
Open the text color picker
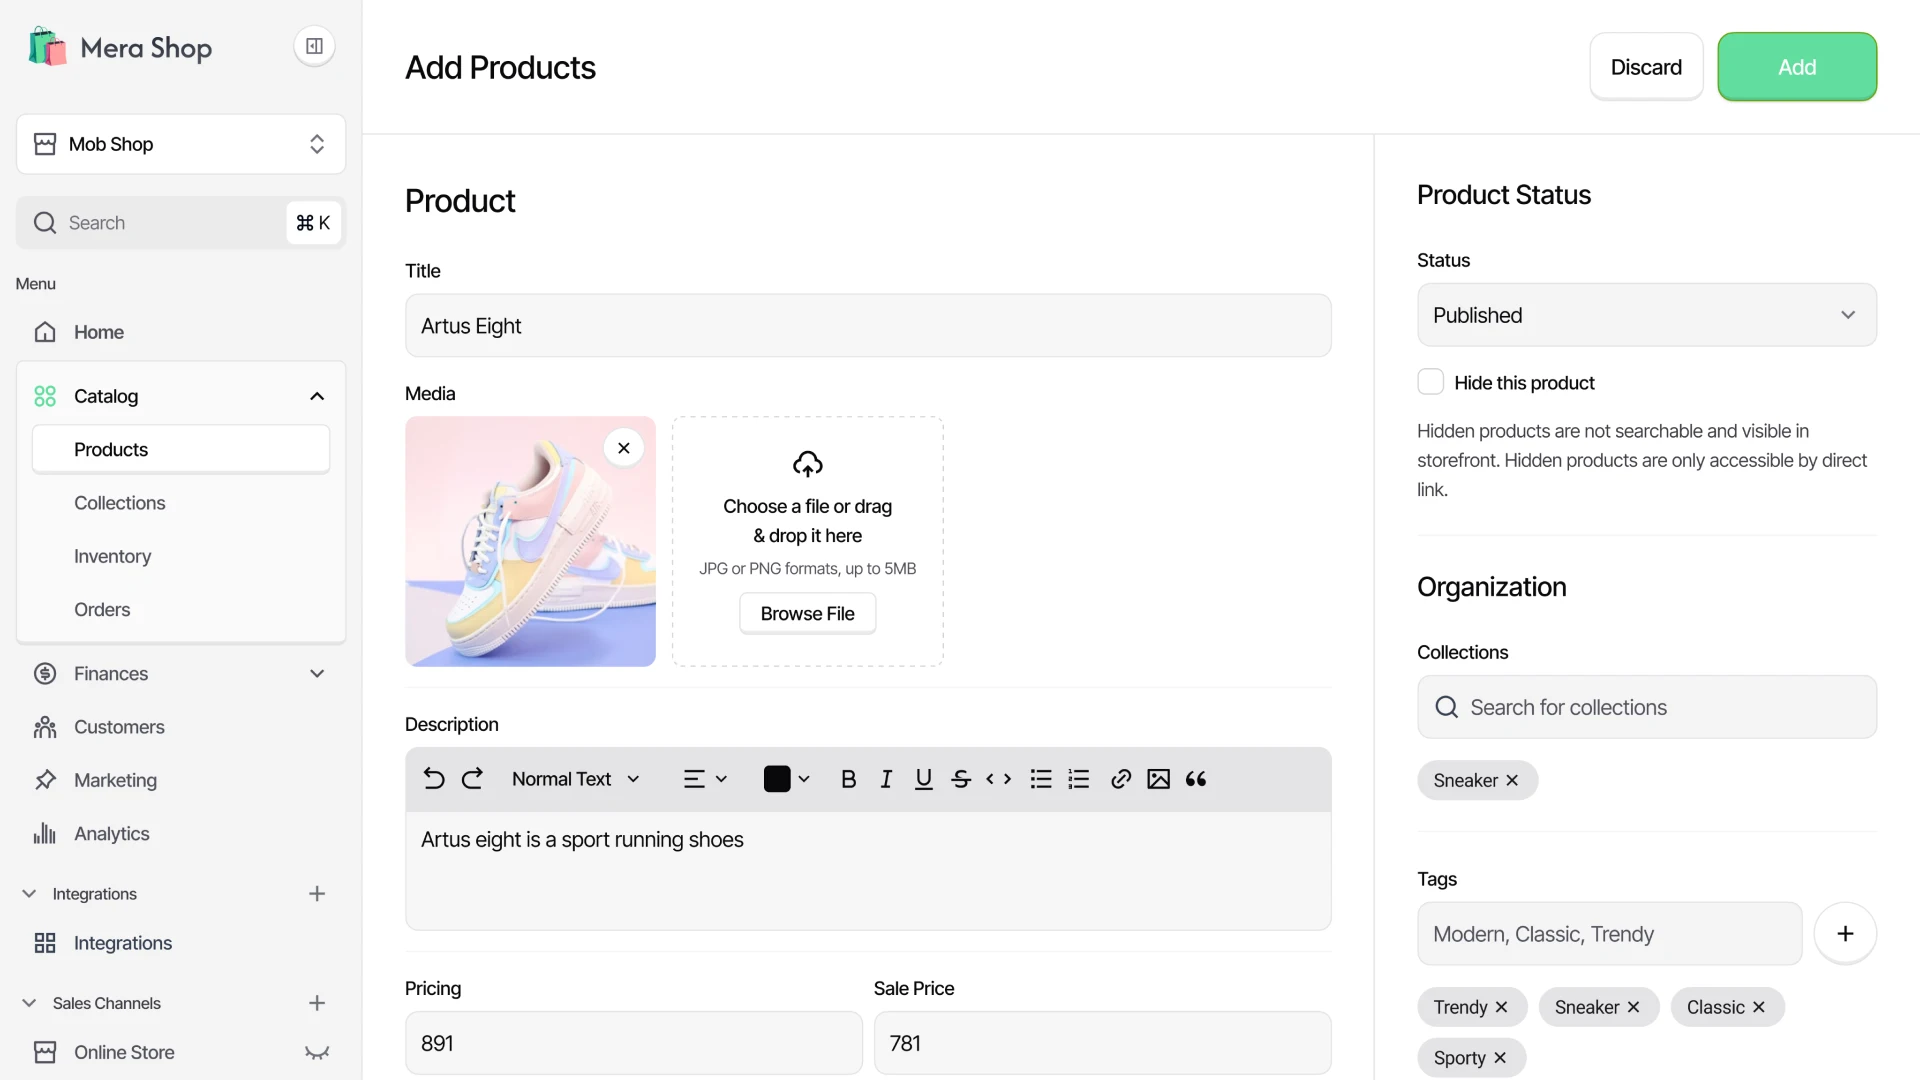tap(786, 778)
